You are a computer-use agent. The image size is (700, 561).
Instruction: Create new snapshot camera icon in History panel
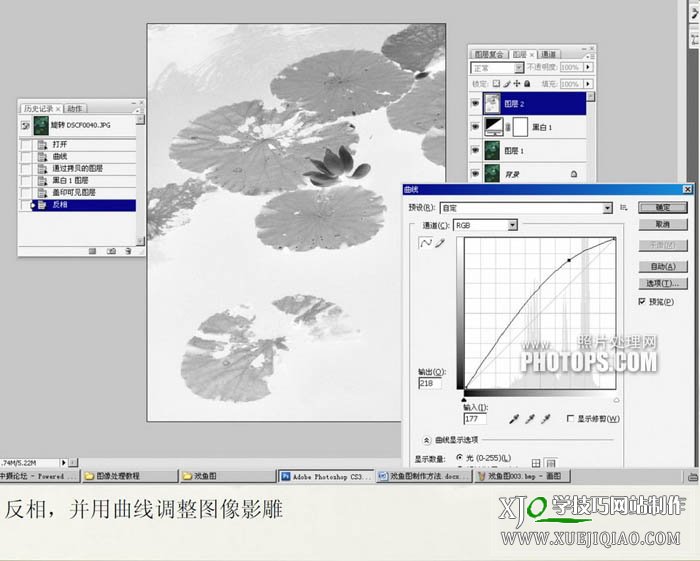111,251
